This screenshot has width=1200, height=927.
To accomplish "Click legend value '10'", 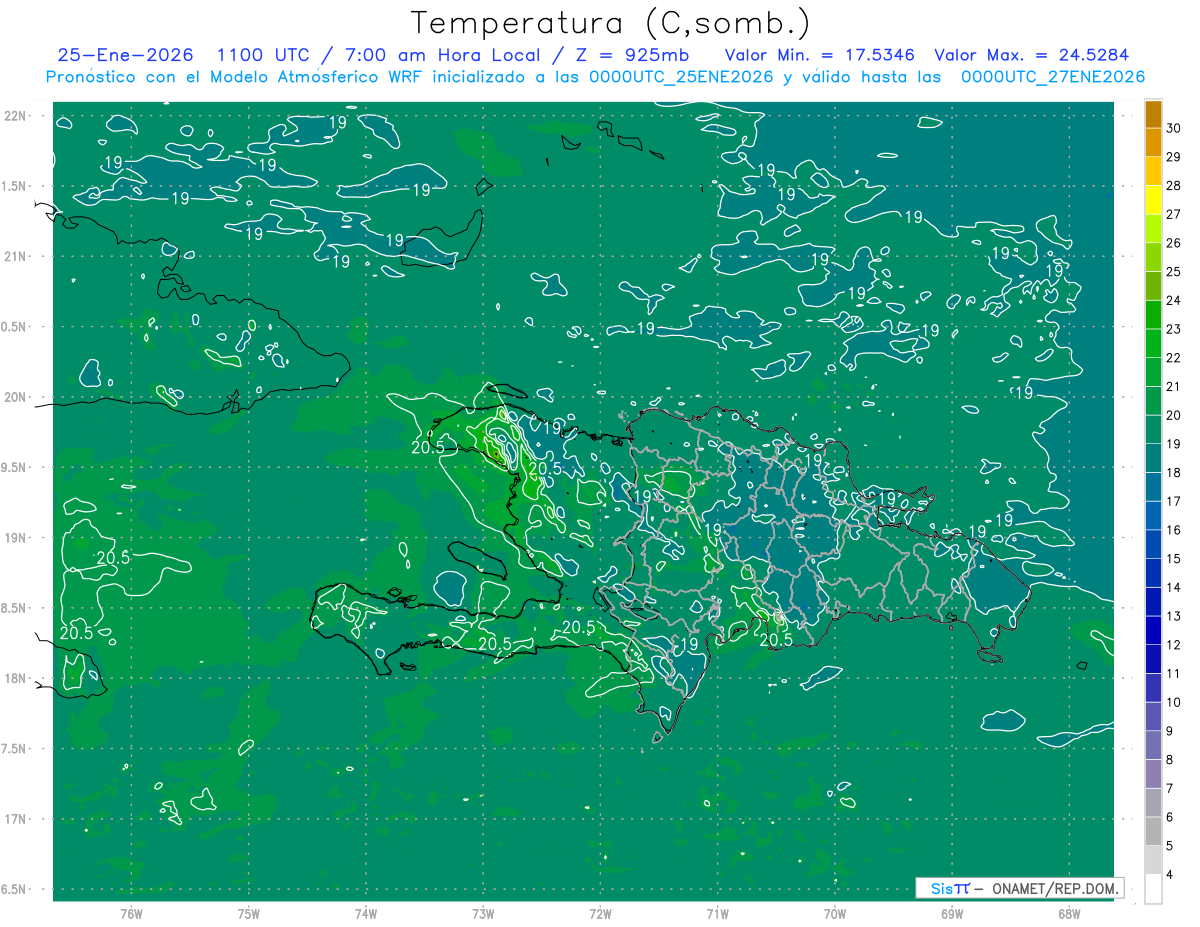I will pos(1174,703).
